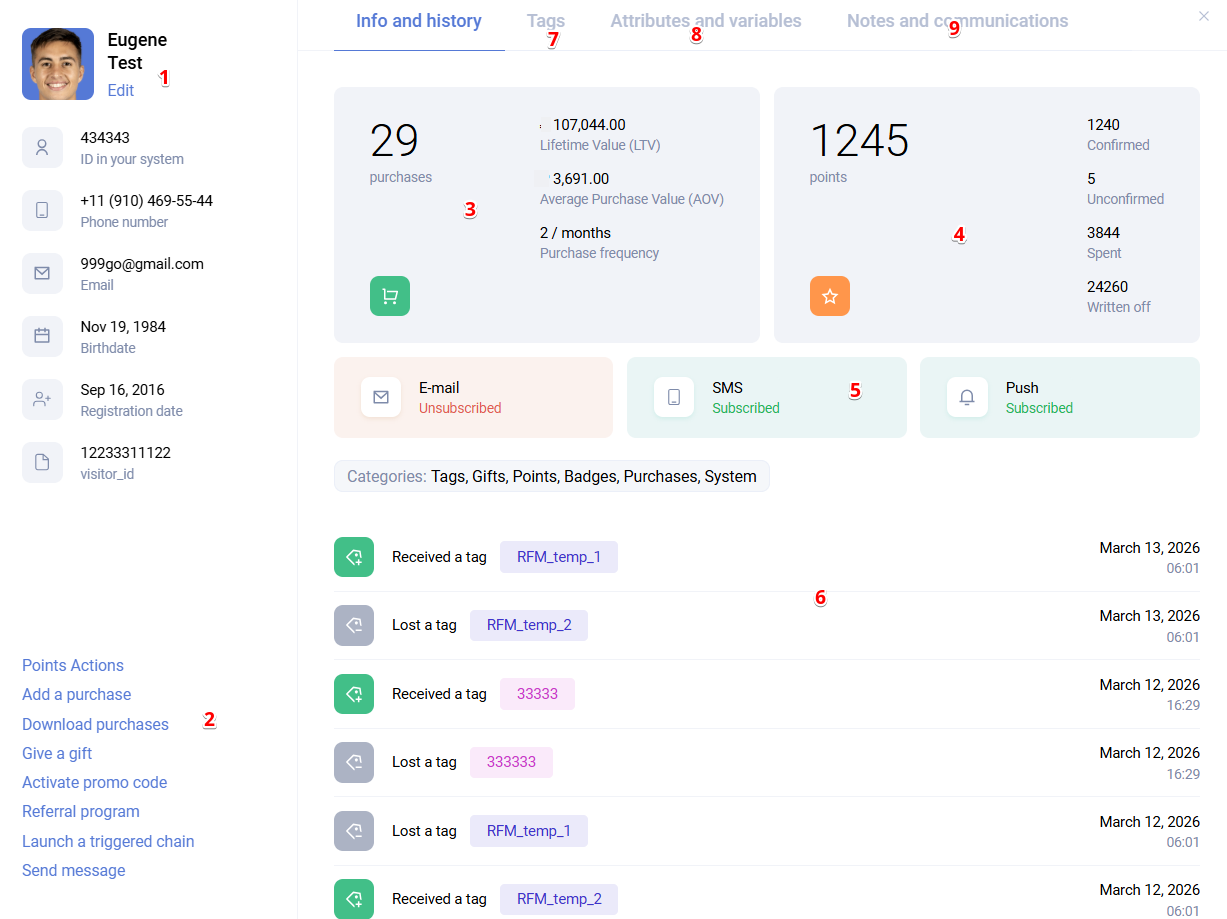Select the pink 33333 tag chip
The height and width of the screenshot is (919, 1227).
pos(537,694)
